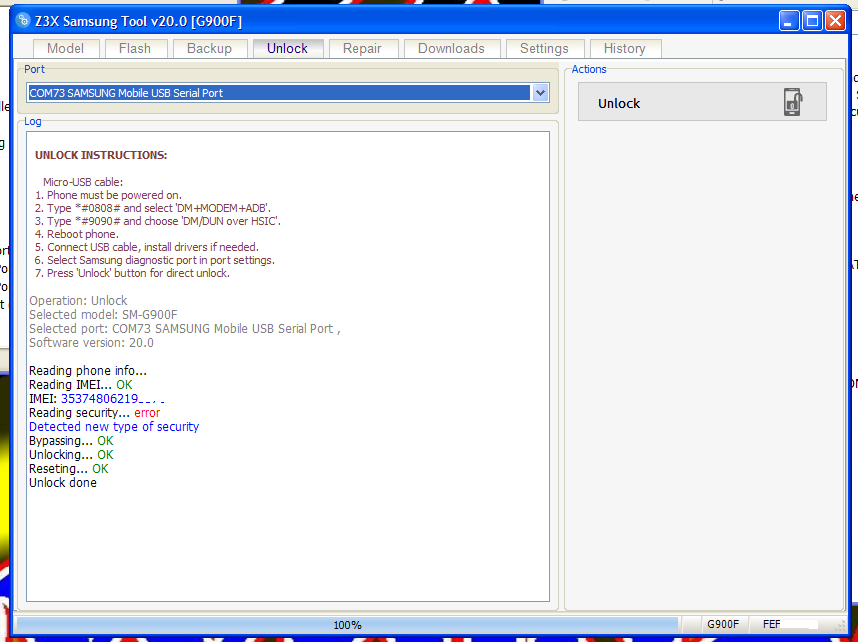Click the 'Unlock done' line in the log
Screen dimensions: 858x642
[63, 482]
